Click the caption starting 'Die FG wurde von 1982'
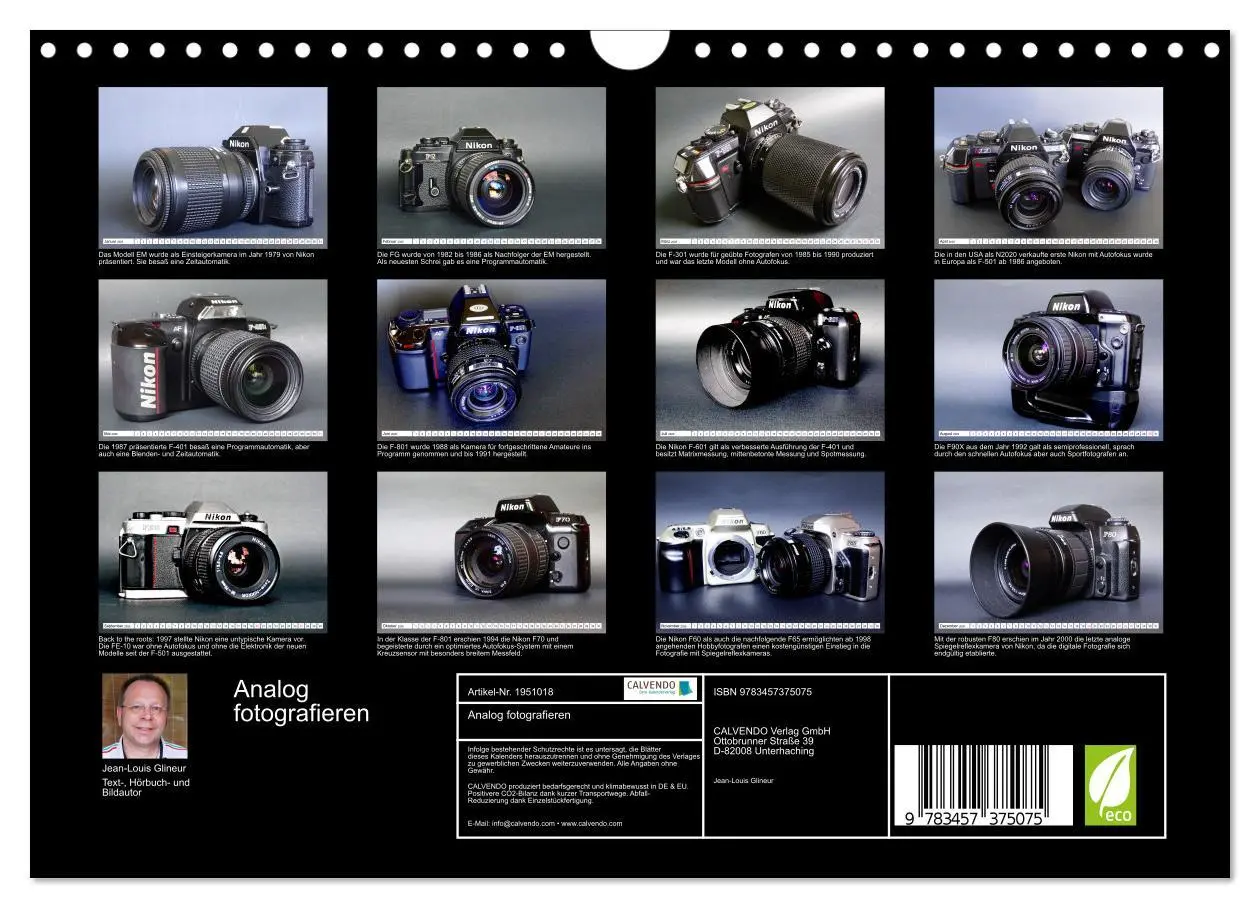1260x908 pixels. point(484,258)
